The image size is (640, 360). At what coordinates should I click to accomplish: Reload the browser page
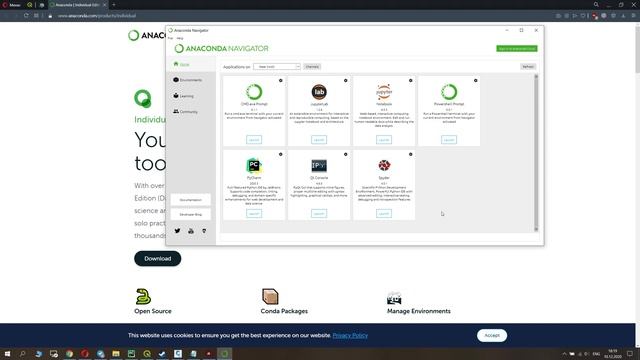tap(26, 16)
